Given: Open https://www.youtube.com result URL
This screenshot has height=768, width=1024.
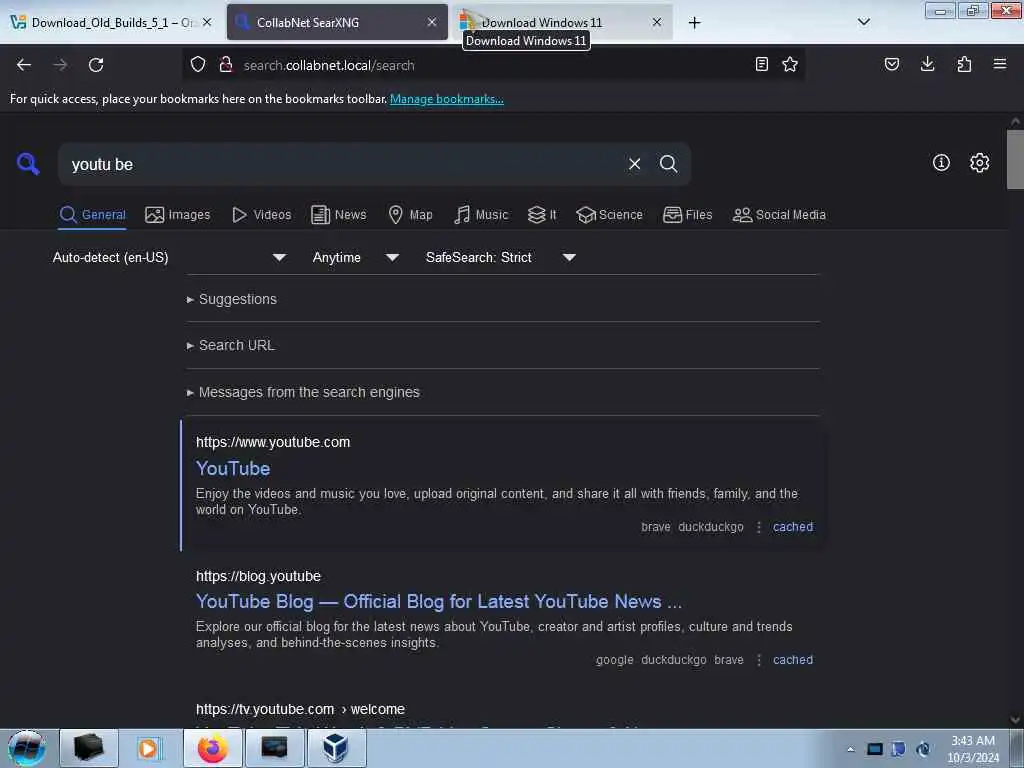Looking at the screenshot, I should 273,442.
